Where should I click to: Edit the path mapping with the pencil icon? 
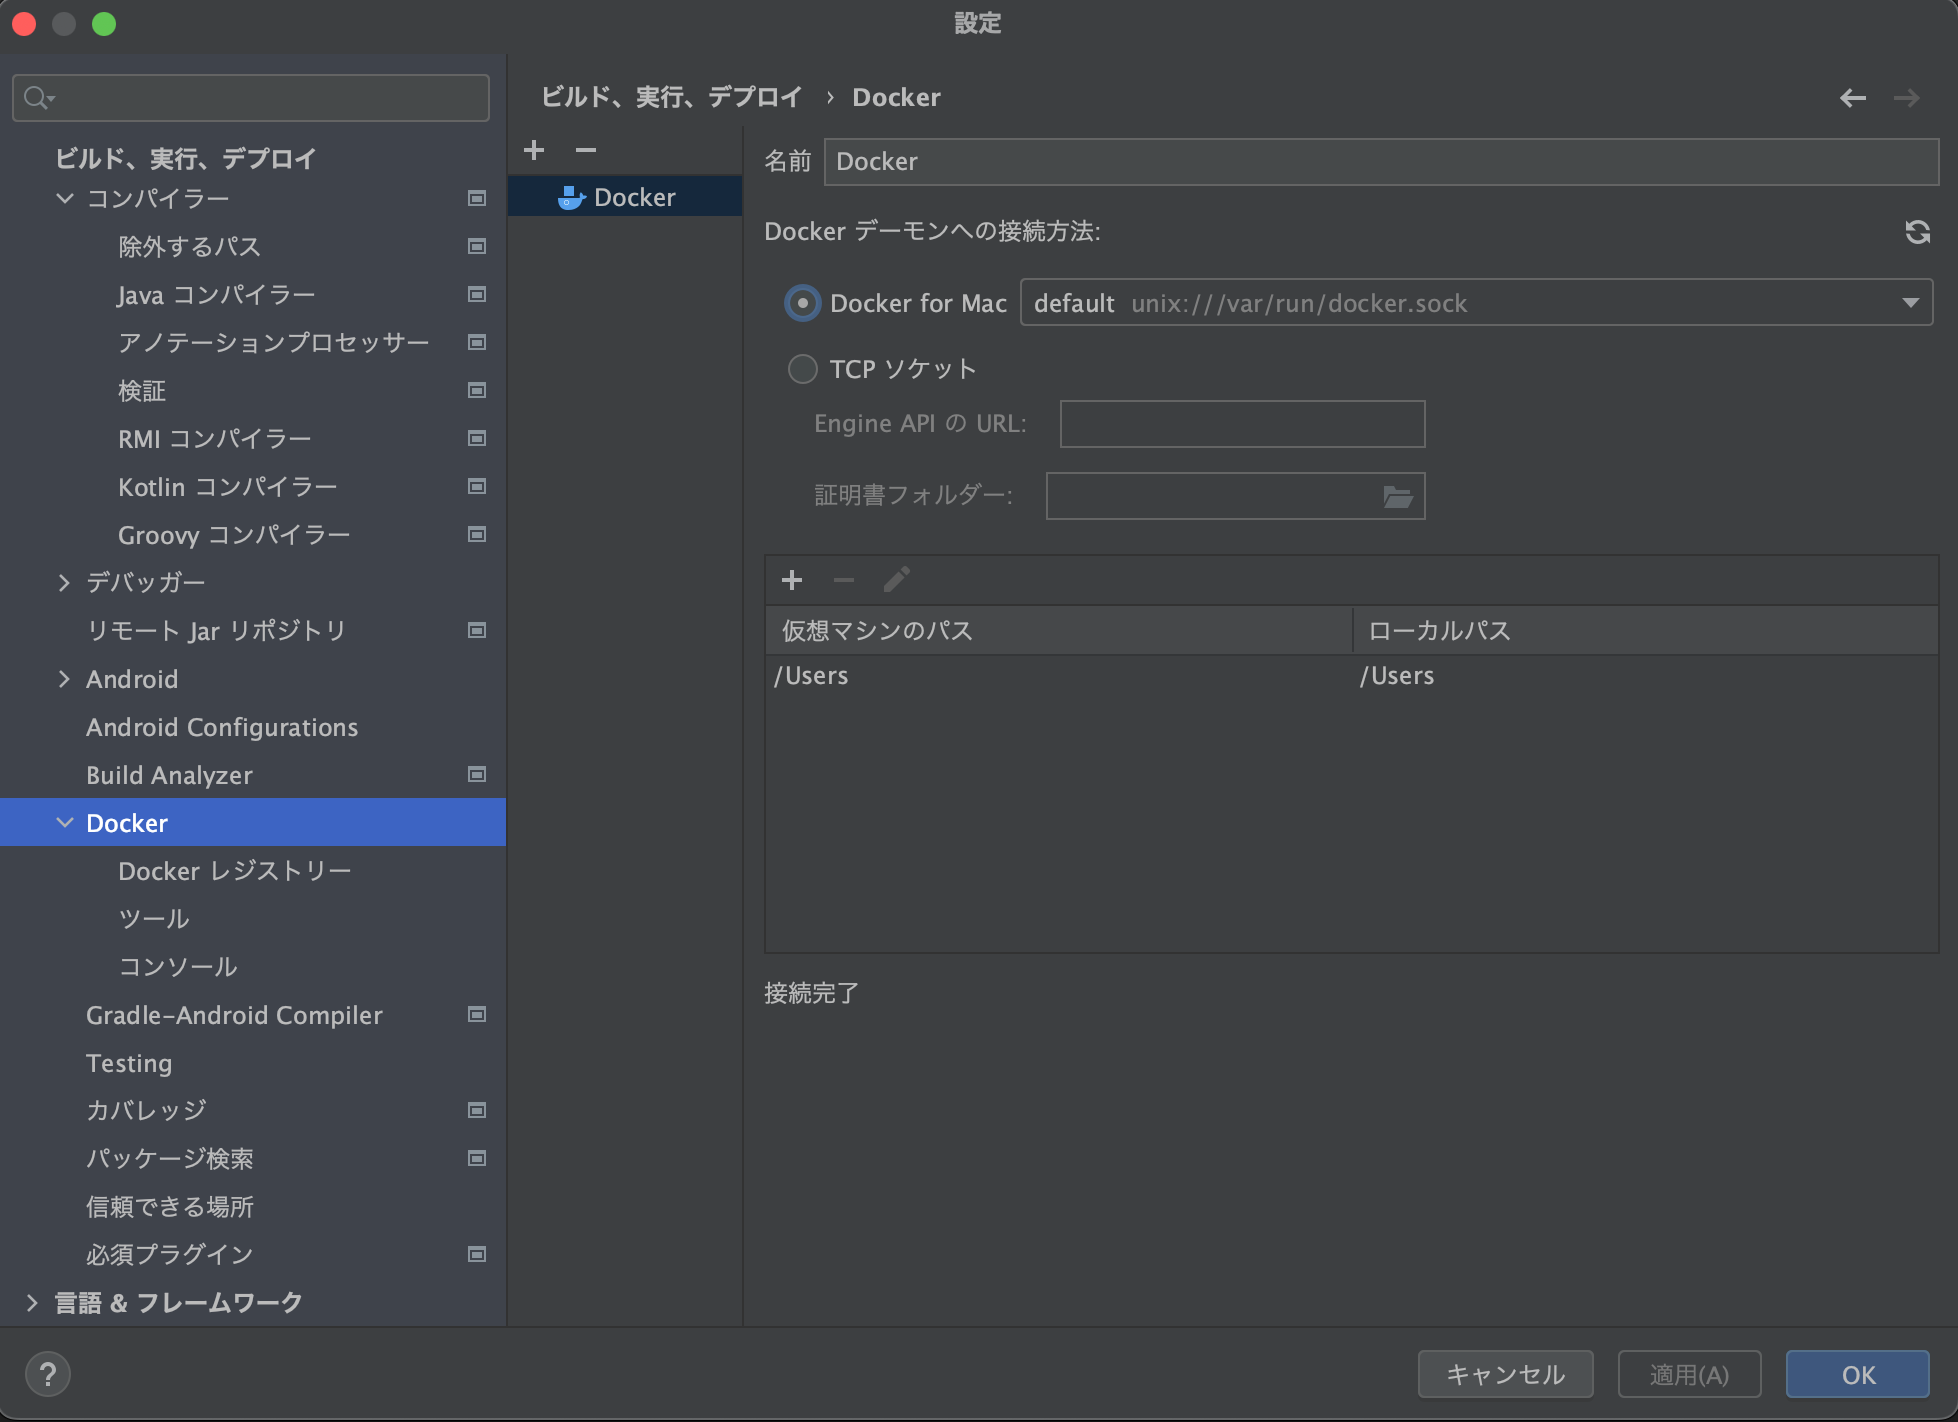pos(896,580)
